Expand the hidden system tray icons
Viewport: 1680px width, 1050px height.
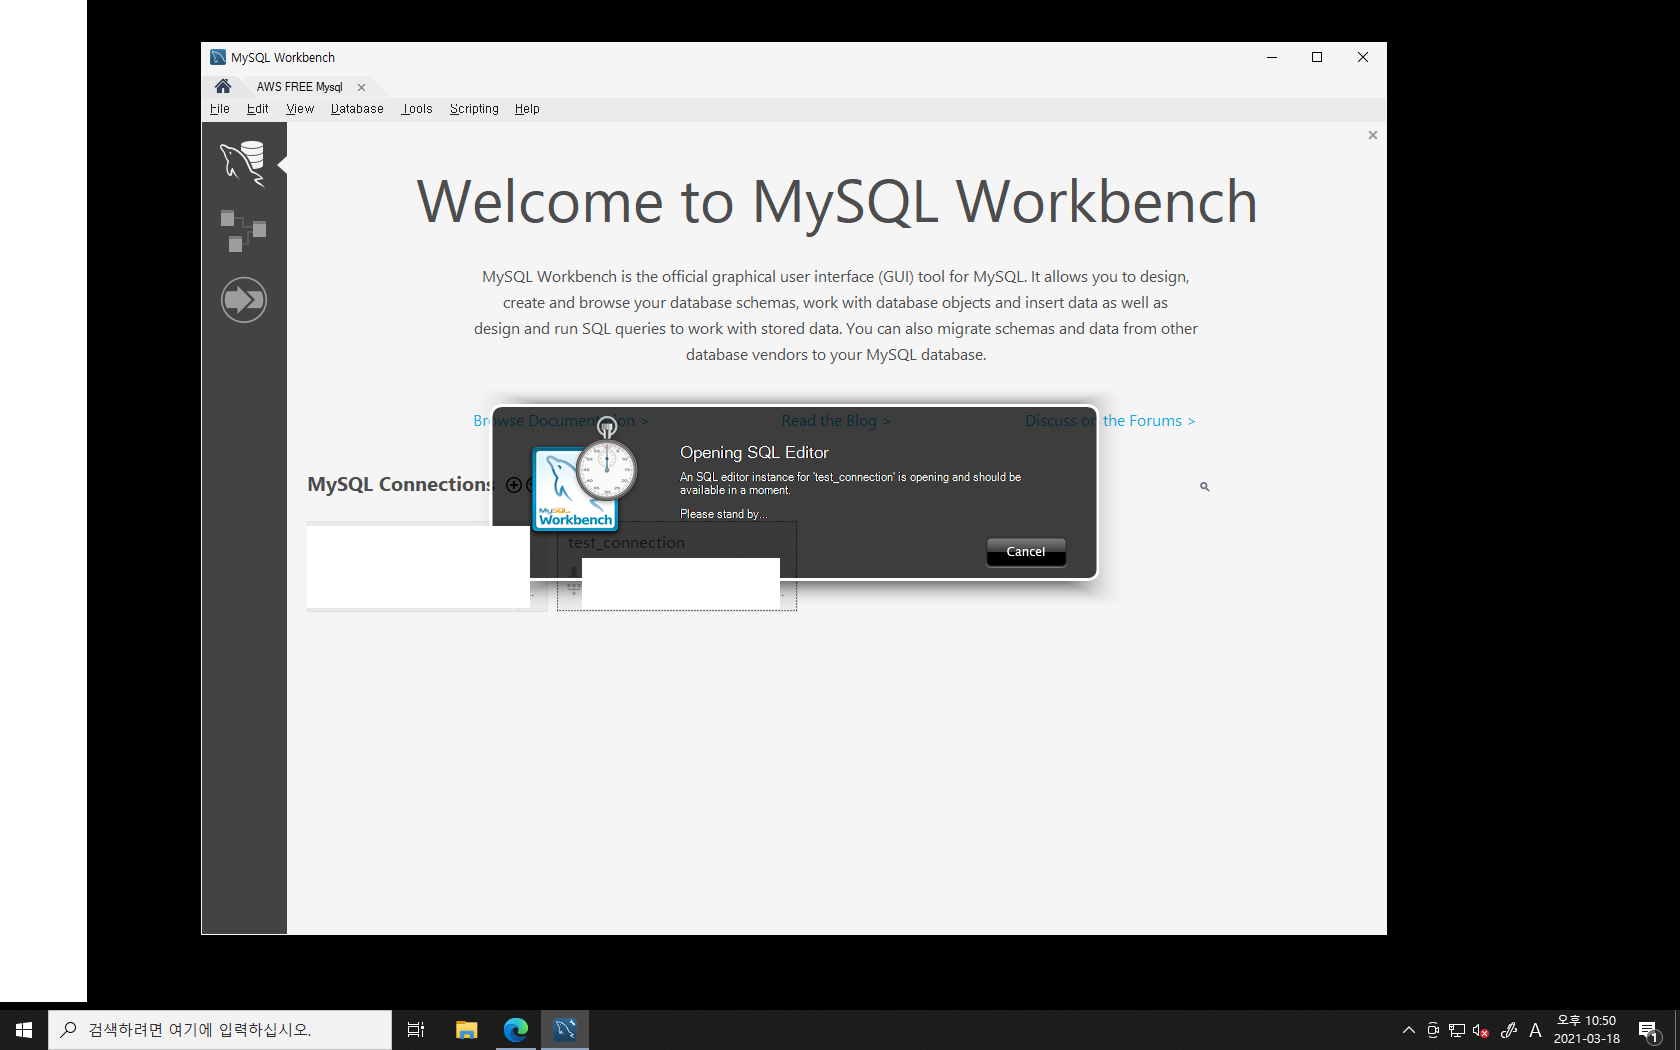[x=1409, y=1030]
